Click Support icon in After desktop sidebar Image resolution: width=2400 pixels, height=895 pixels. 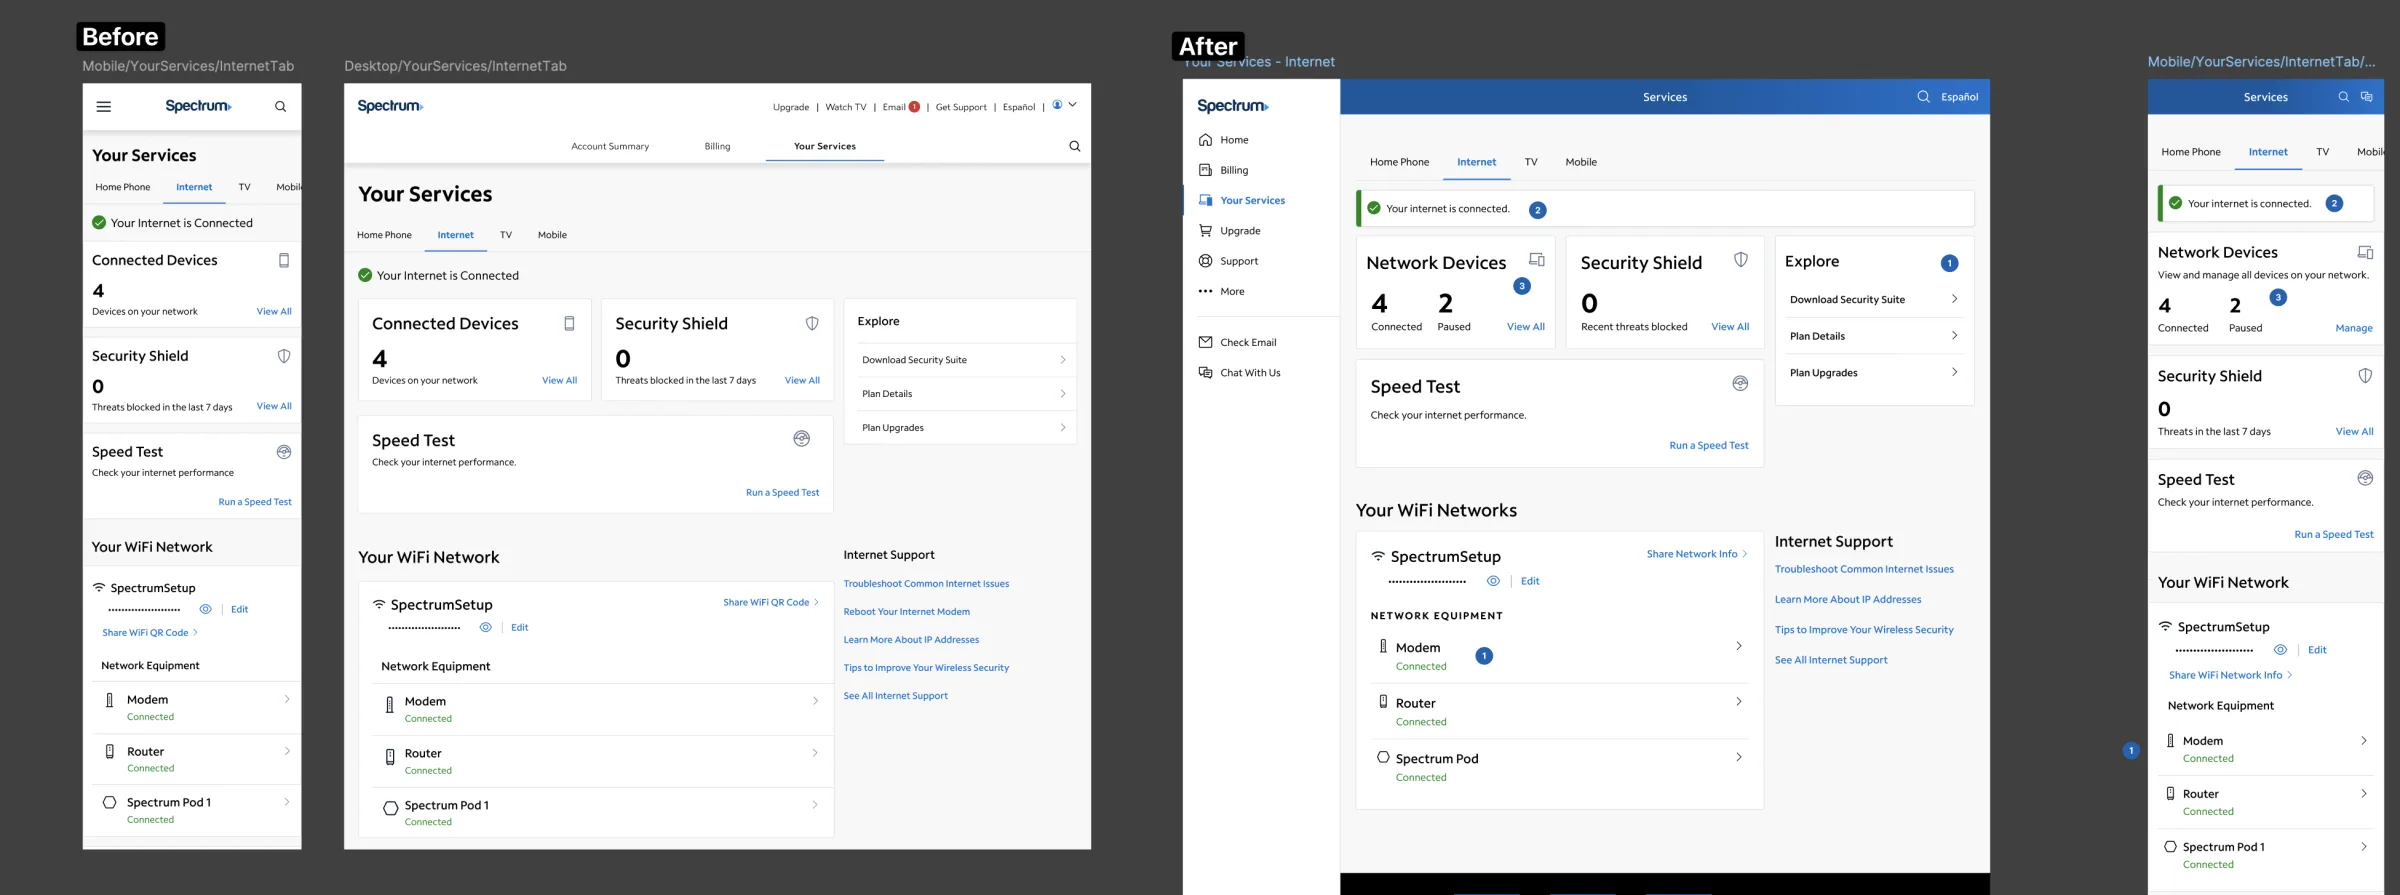click(1206, 261)
